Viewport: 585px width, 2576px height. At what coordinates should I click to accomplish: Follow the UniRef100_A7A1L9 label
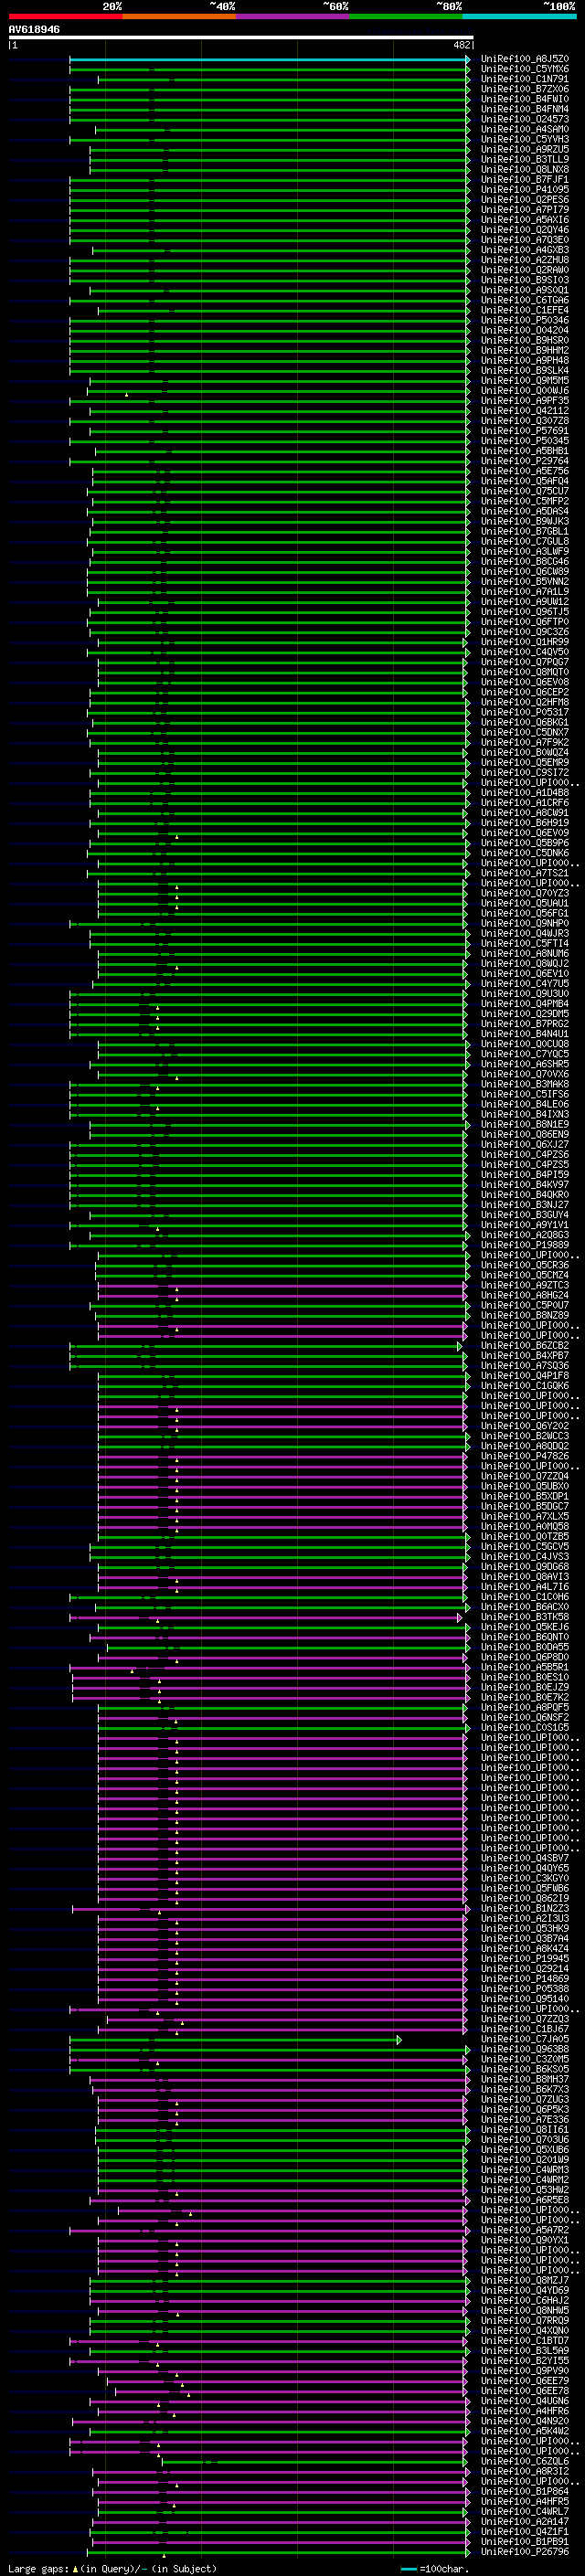point(525,592)
